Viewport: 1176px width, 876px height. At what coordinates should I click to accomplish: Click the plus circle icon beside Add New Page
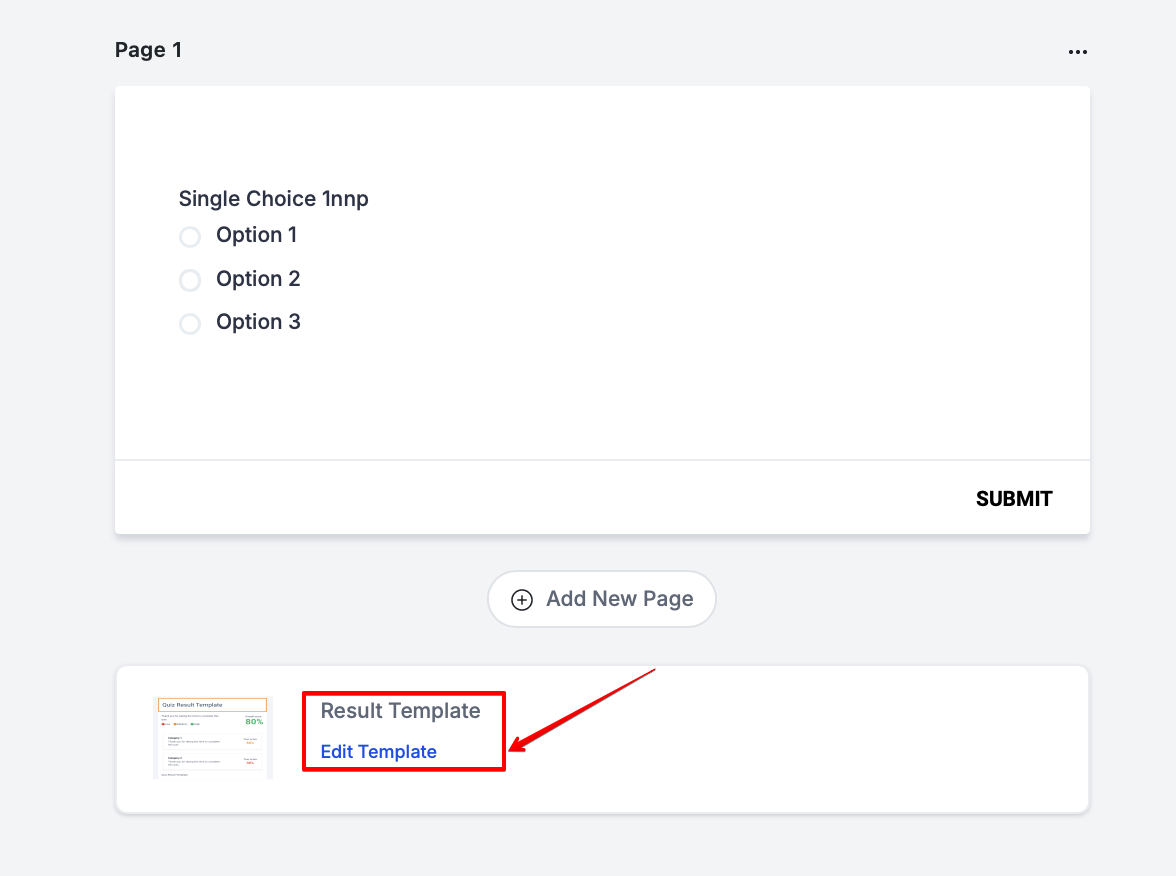coord(522,600)
